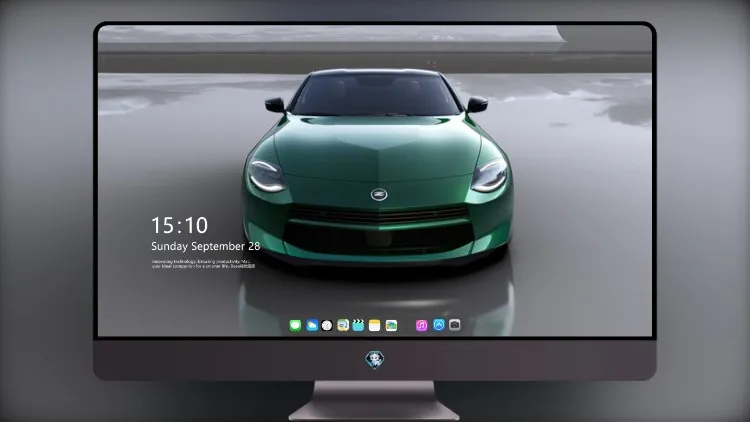Launch the teal clapperboard video app
Screen dimensions: 750x422
tap(358, 325)
